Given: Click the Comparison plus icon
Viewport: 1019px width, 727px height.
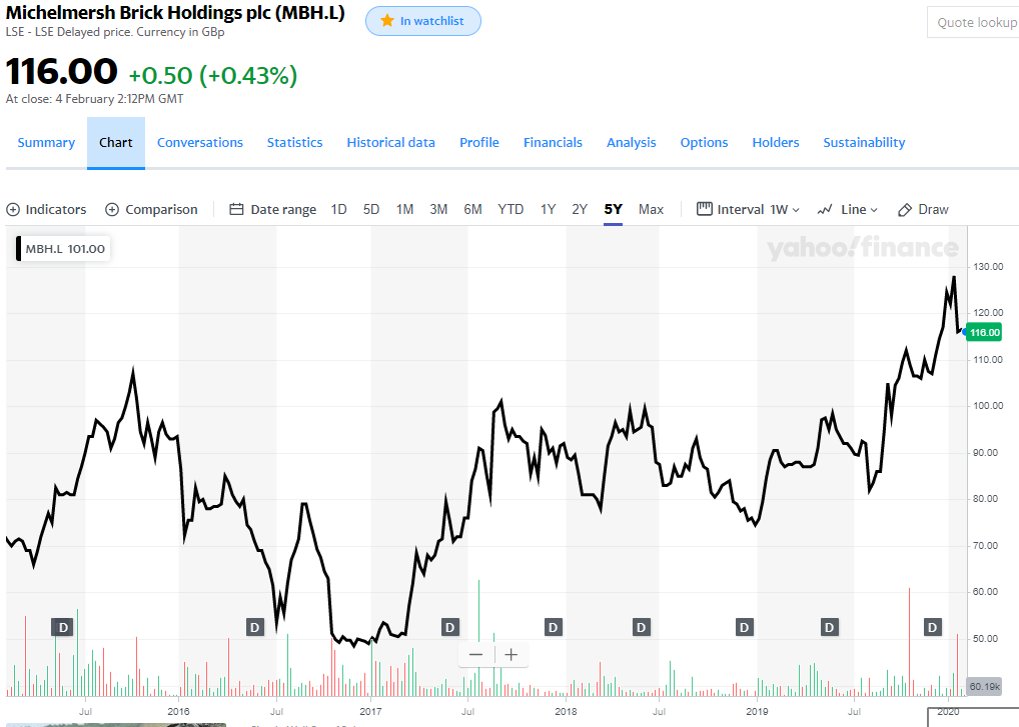Looking at the screenshot, I should point(112,210).
